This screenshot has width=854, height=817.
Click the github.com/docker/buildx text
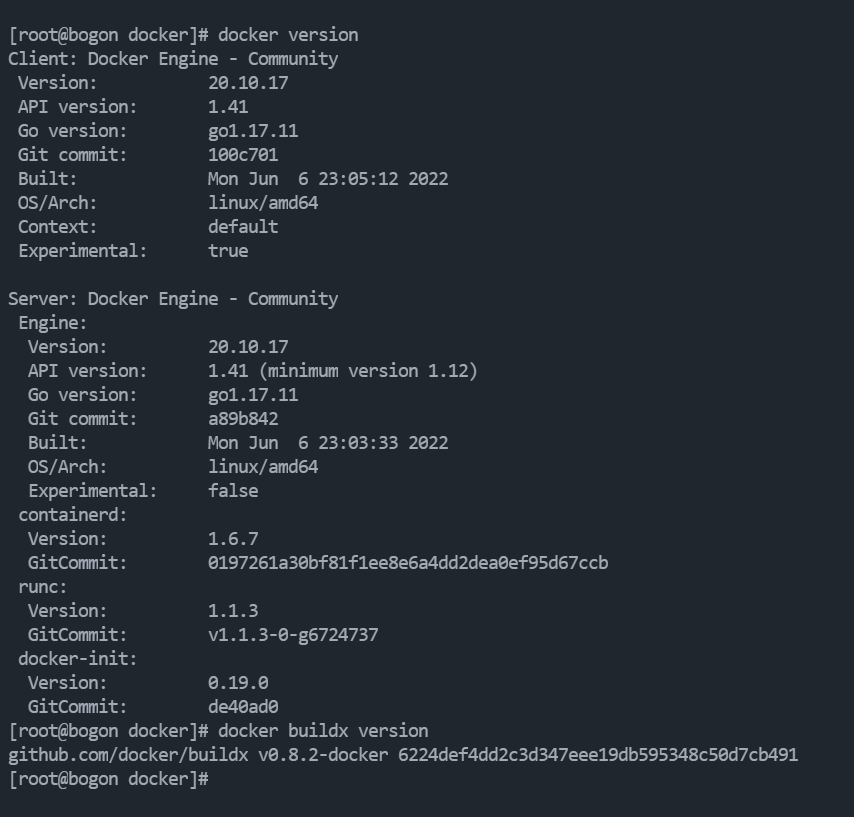128,755
